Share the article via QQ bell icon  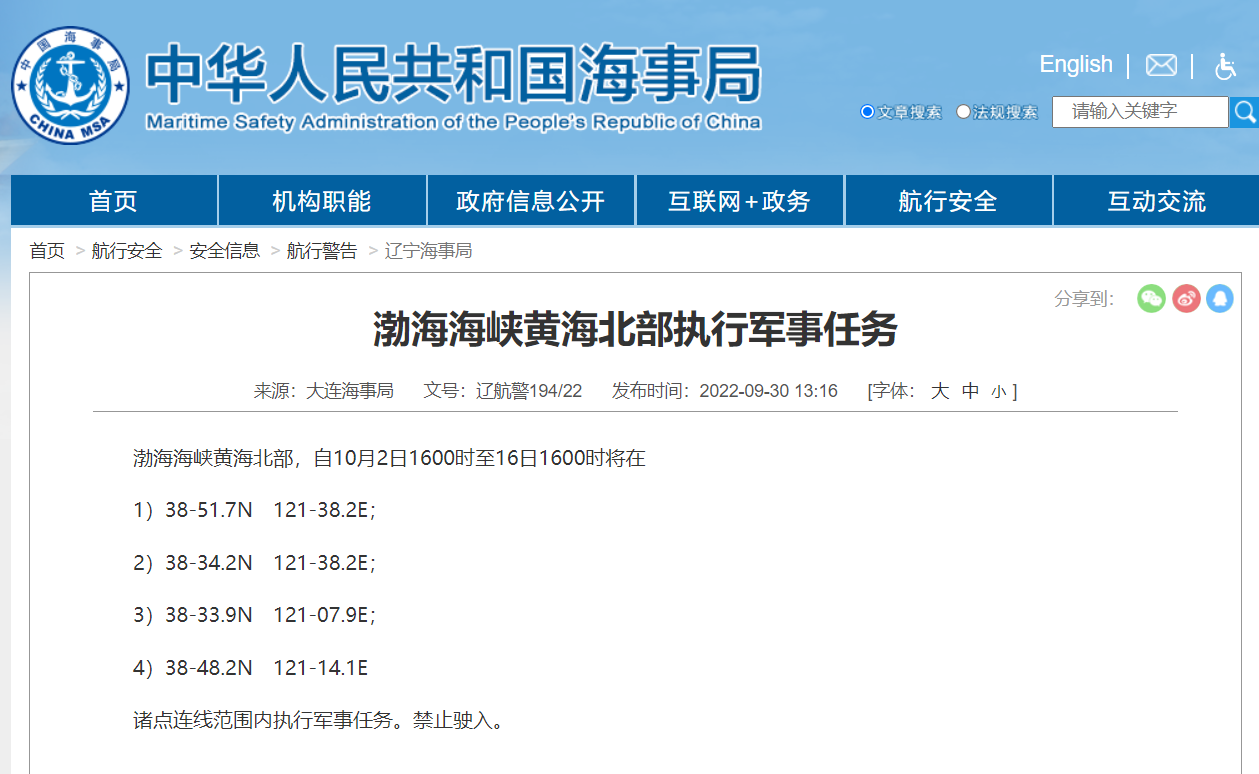(1220, 298)
